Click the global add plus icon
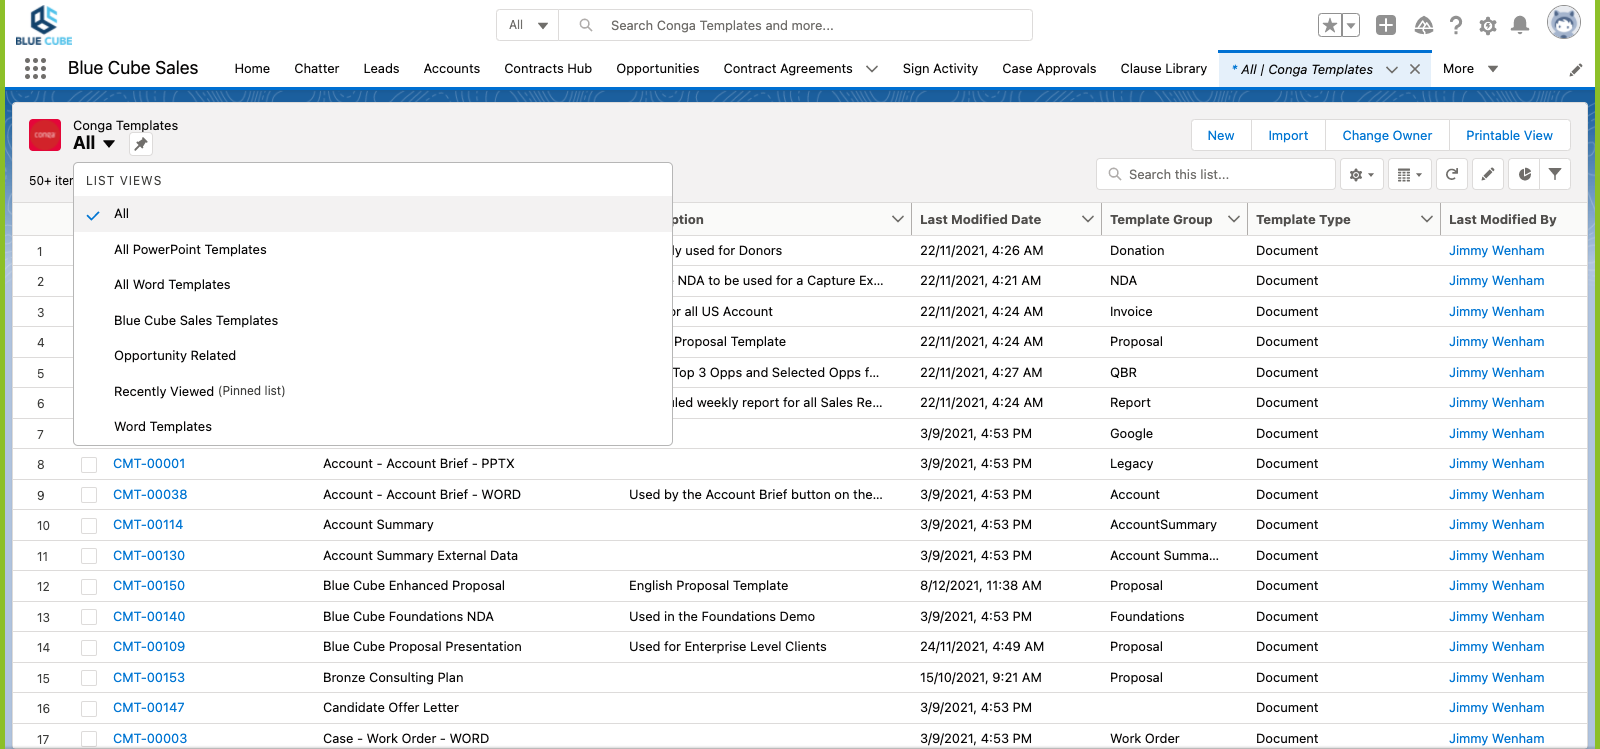This screenshot has width=1600, height=749. 1386,26
